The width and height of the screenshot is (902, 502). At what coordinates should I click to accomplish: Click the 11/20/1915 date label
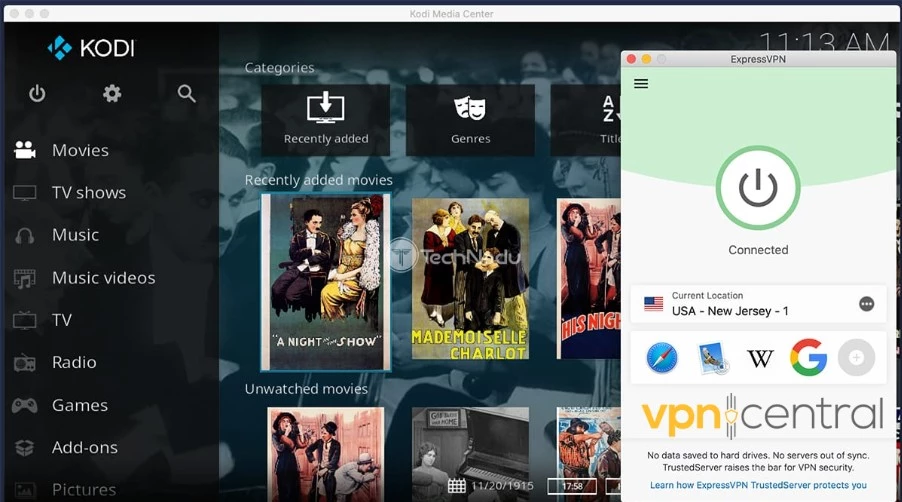click(502, 486)
